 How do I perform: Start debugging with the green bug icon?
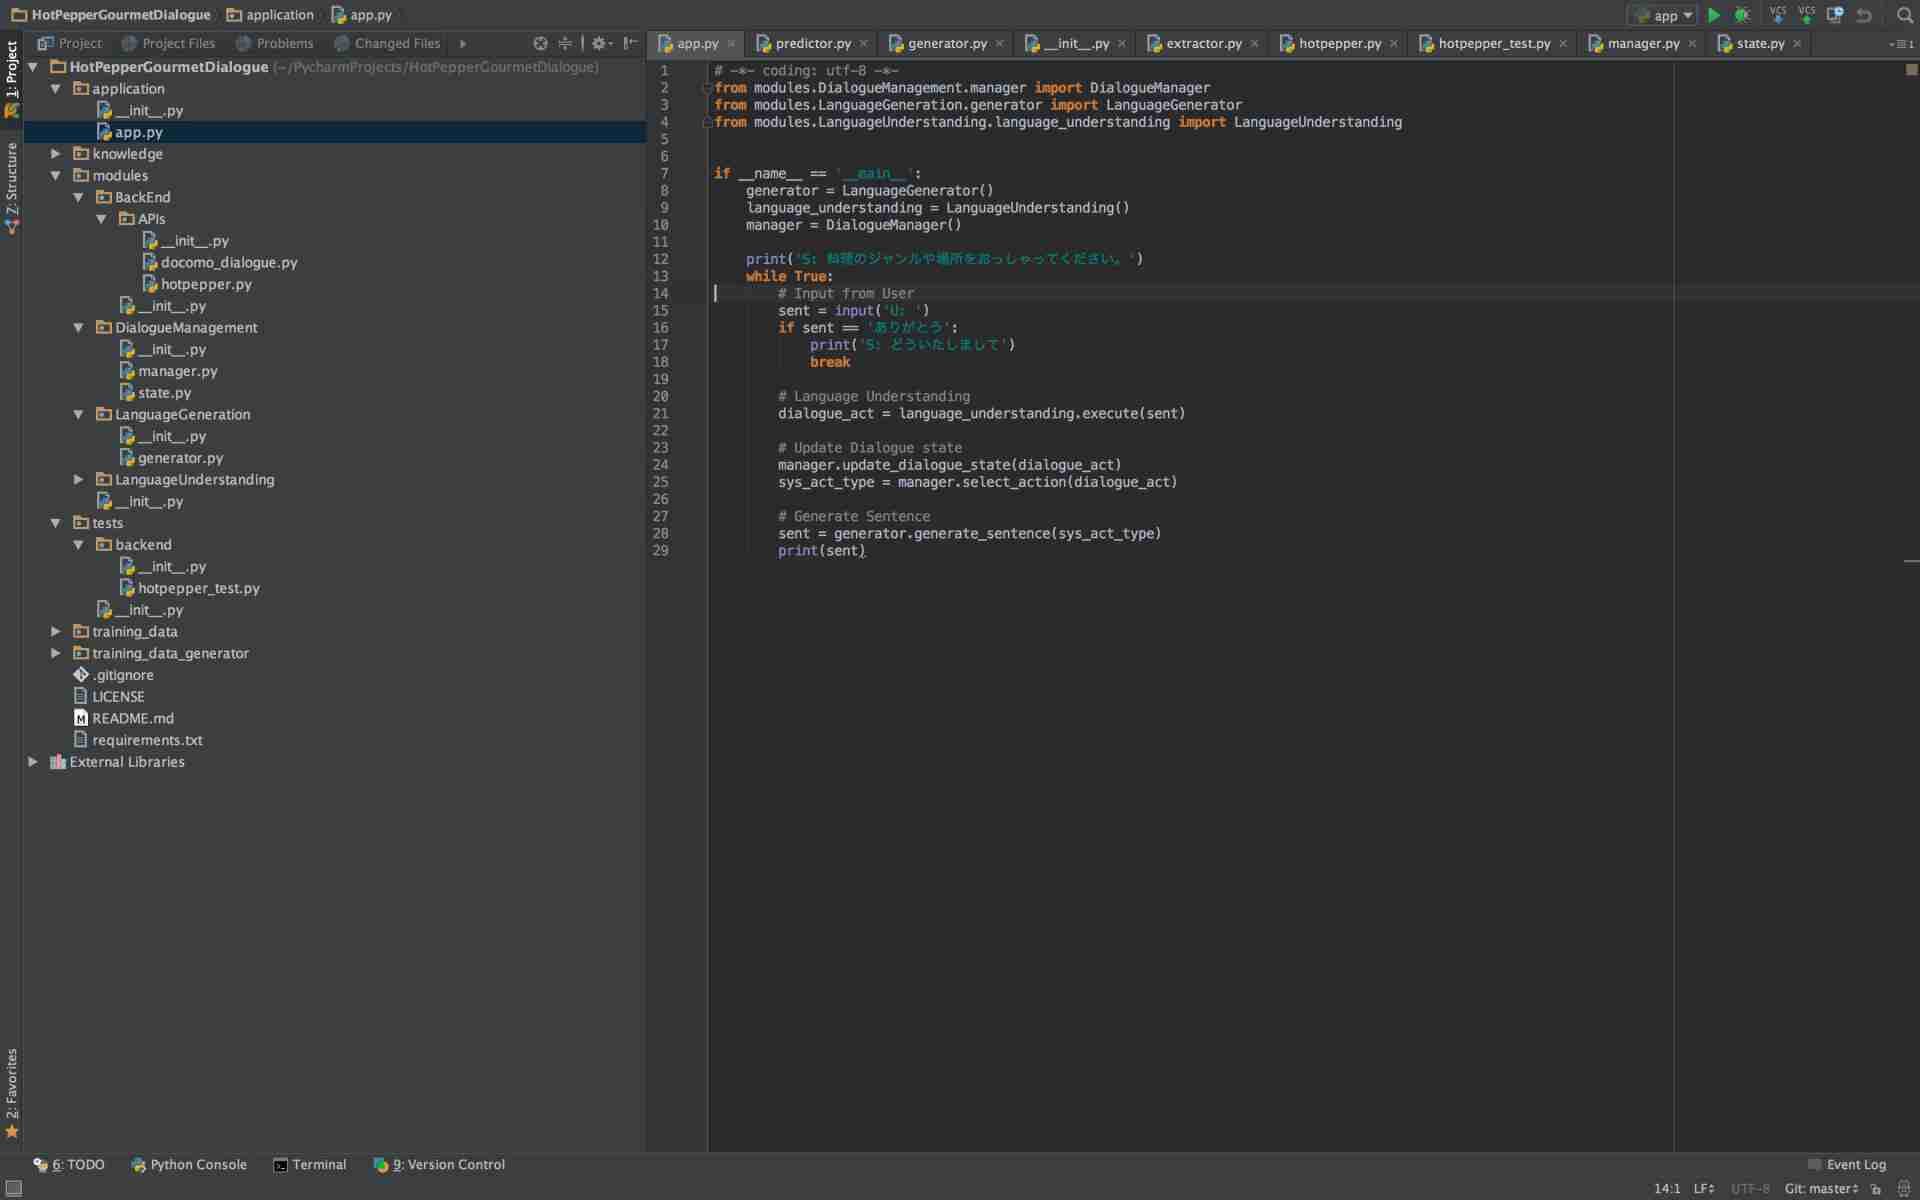[x=1742, y=15]
